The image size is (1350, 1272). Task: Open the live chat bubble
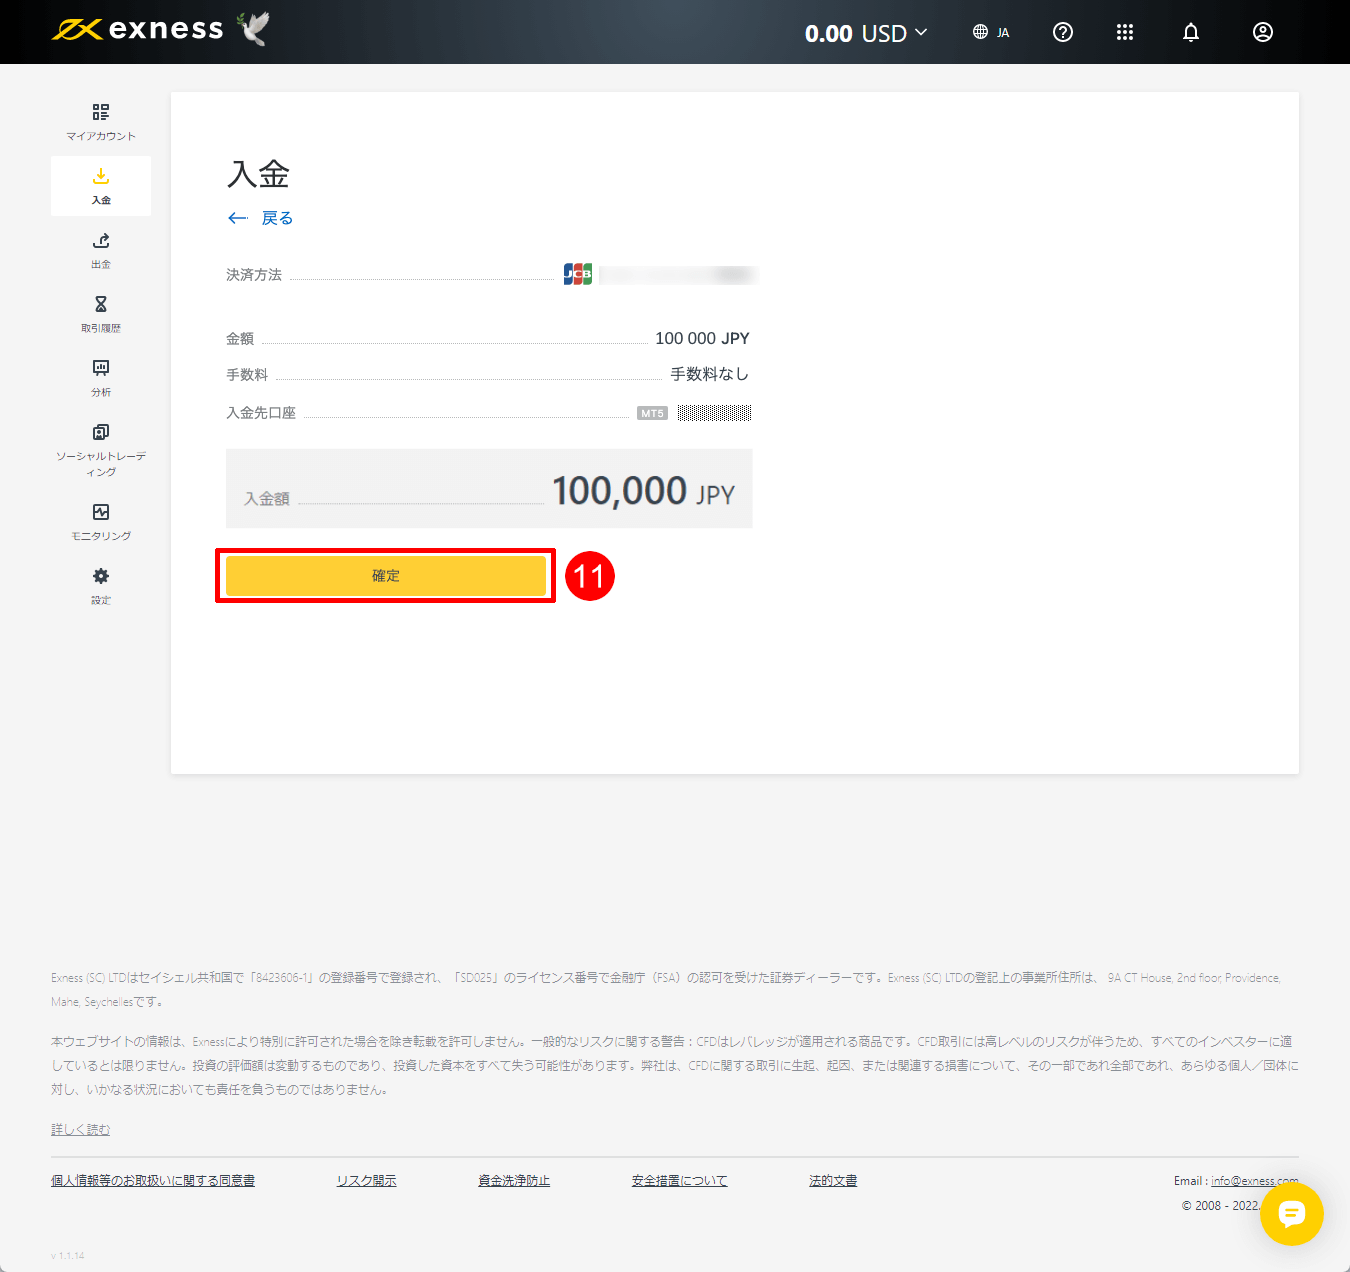click(x=1292, y=1215)
